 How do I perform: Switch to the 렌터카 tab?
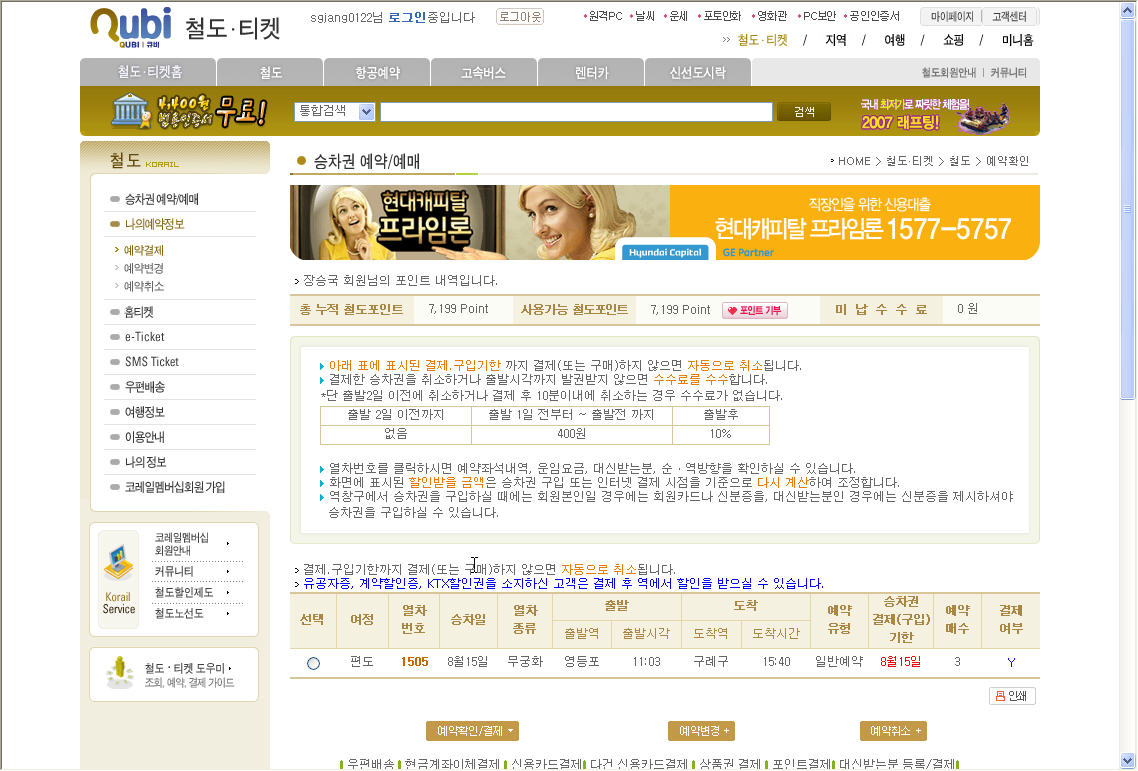coord(591,72)
